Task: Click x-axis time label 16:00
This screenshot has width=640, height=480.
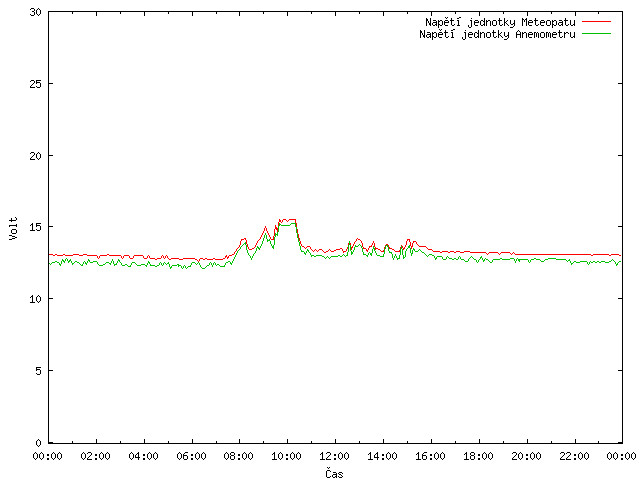Action: (x=430, y=456)
